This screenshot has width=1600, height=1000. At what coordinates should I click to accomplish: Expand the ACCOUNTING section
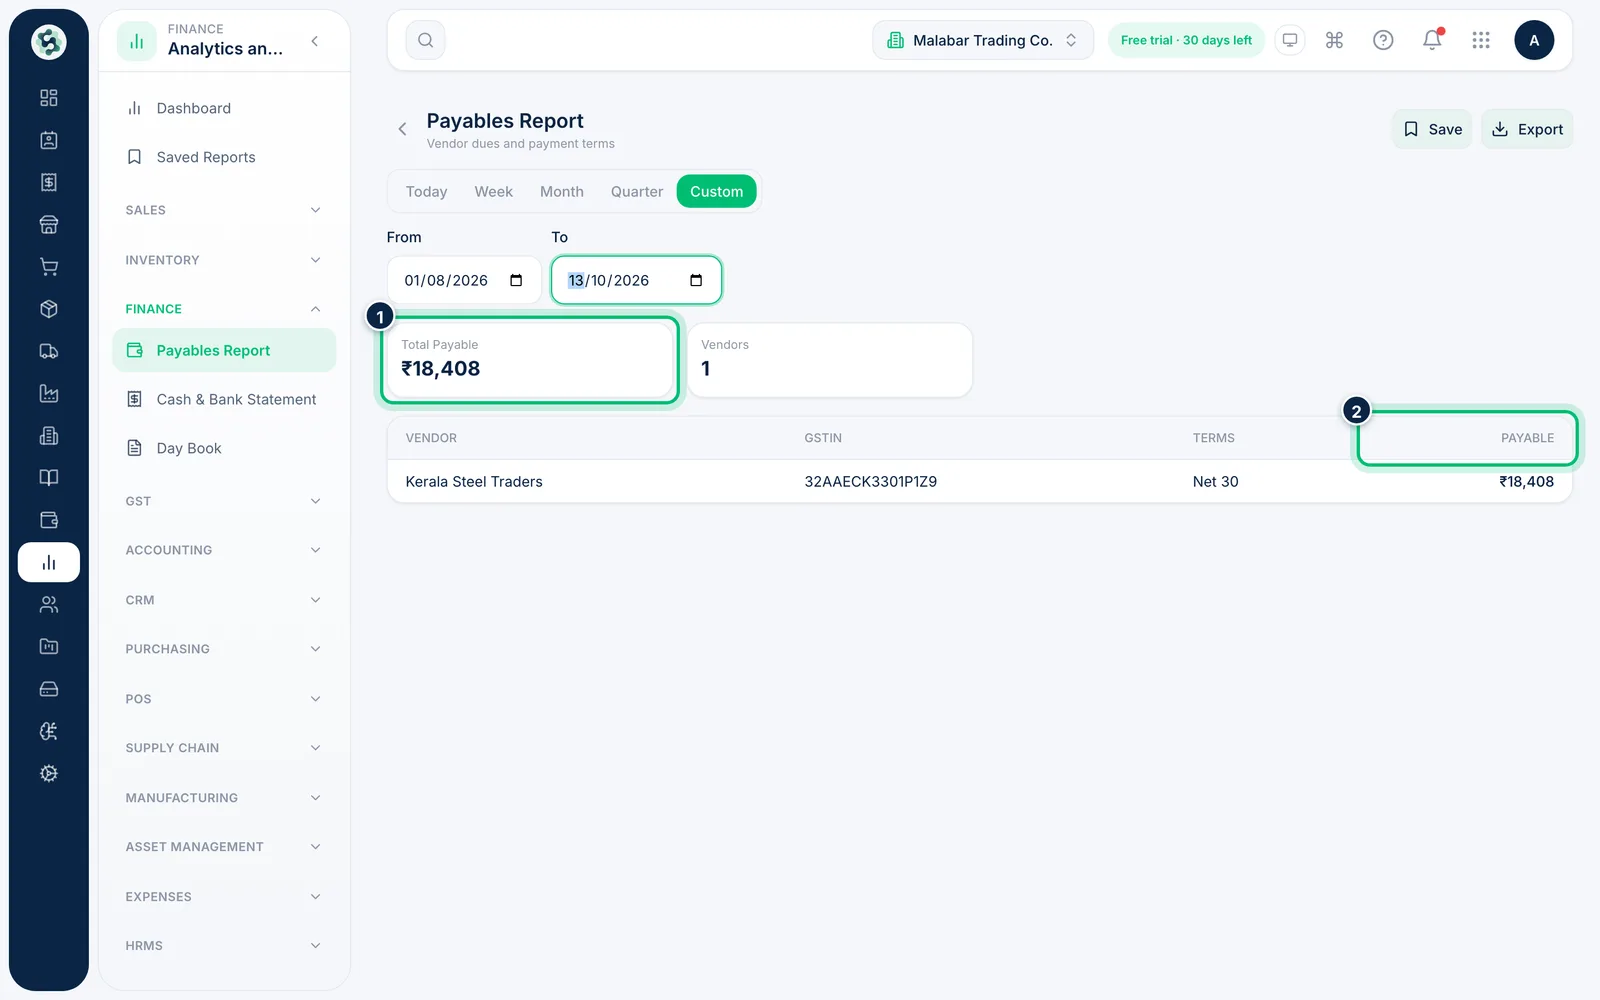(224, 550)
